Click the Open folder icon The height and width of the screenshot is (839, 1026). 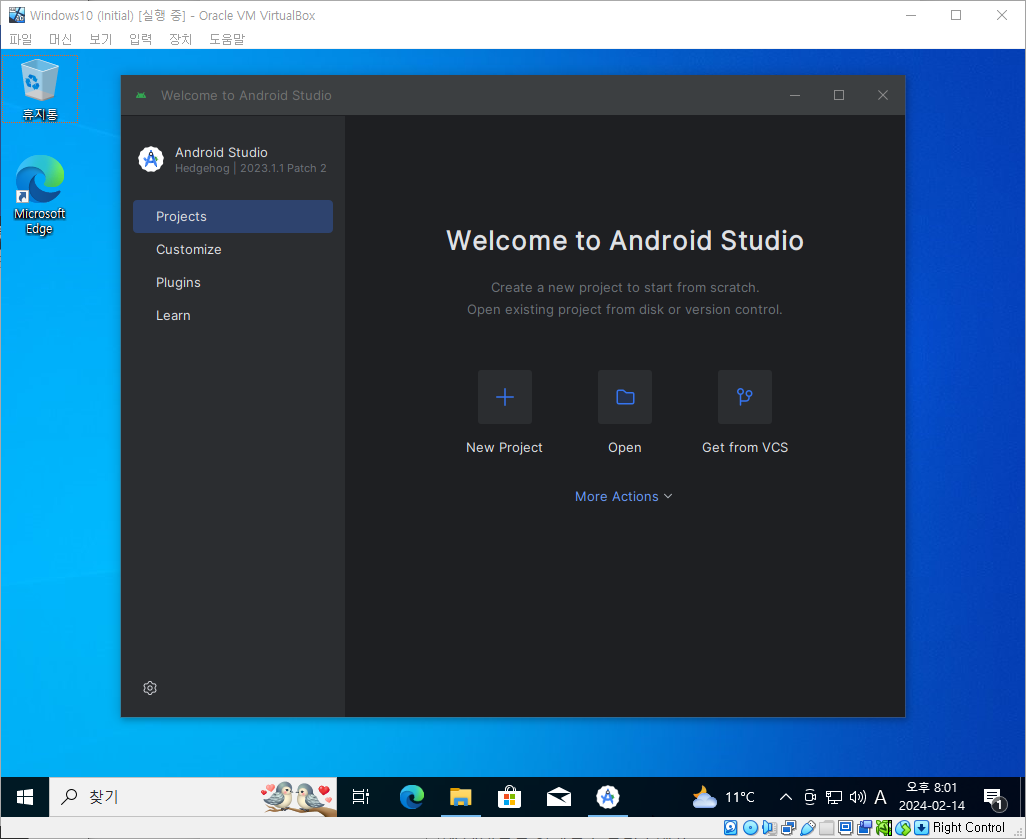(x=625, y=397)
